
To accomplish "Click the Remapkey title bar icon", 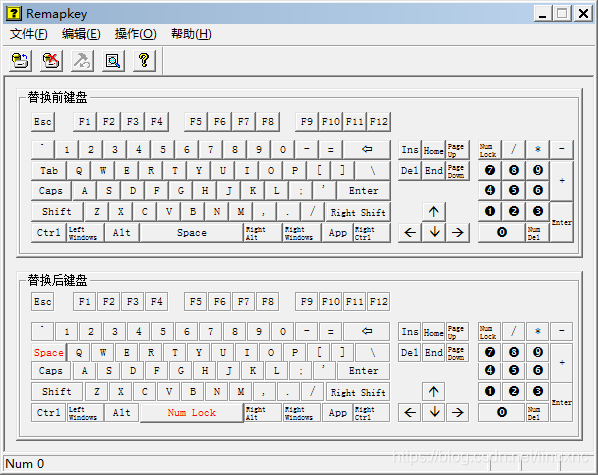I will 14,14.
